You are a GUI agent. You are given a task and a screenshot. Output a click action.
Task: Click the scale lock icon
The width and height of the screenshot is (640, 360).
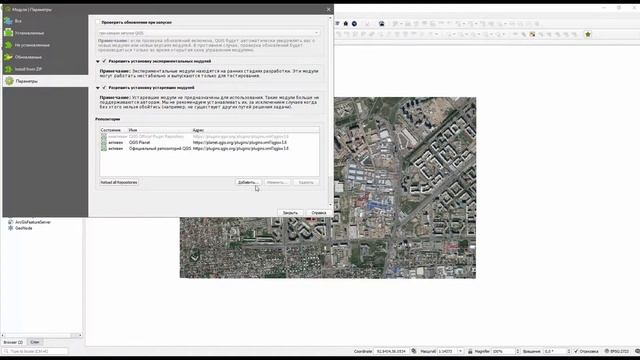(x=470, y=351)
